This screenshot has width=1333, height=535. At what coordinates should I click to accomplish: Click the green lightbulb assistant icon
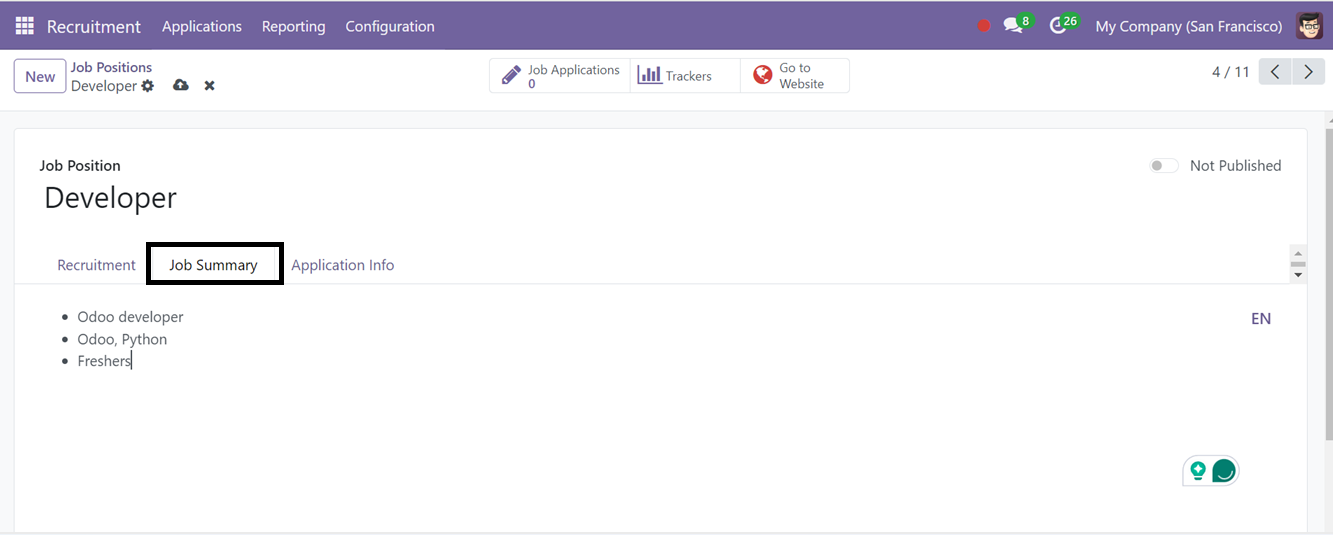click(1197, 470)
